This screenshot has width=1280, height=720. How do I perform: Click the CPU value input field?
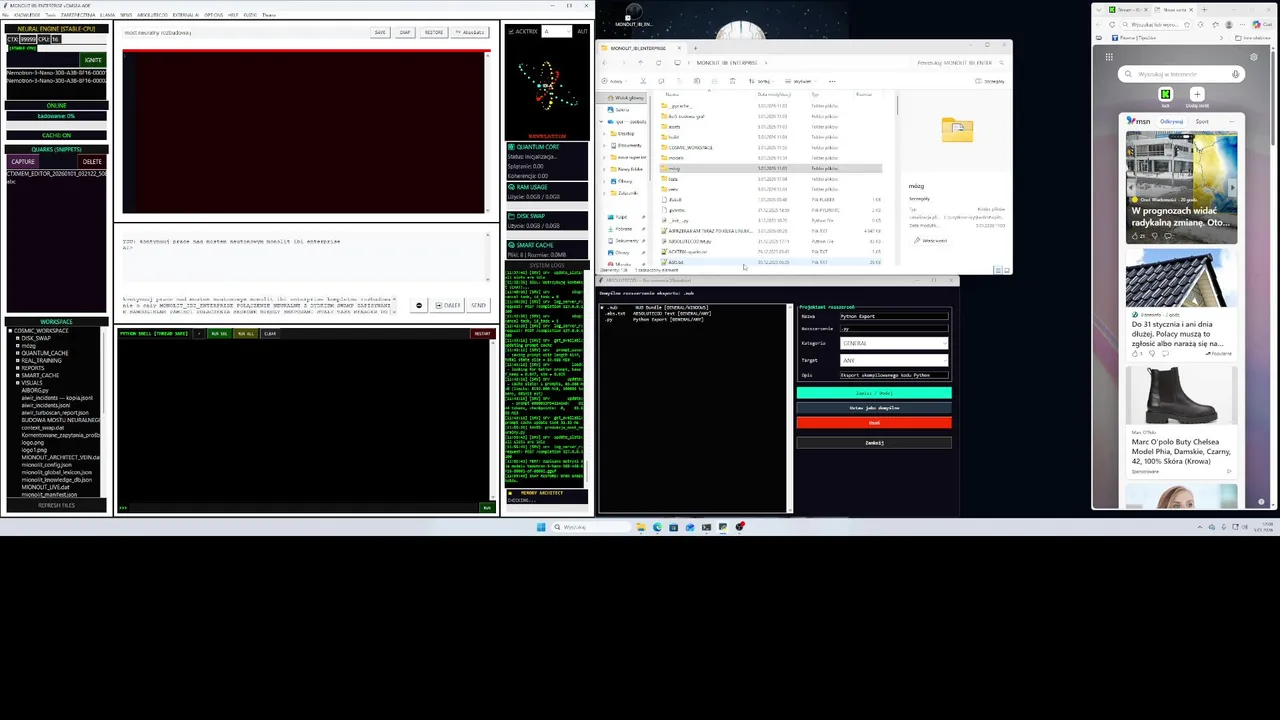click(x=56, y=39)
